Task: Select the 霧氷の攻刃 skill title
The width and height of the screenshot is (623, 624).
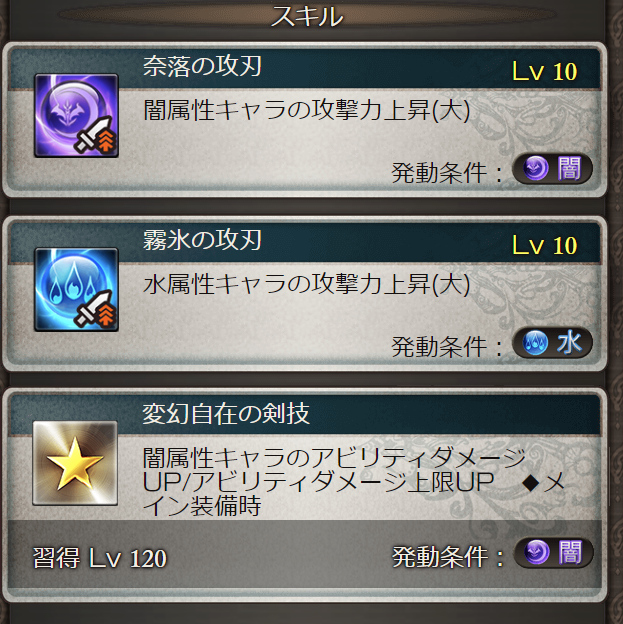Action: coord(202,240)
